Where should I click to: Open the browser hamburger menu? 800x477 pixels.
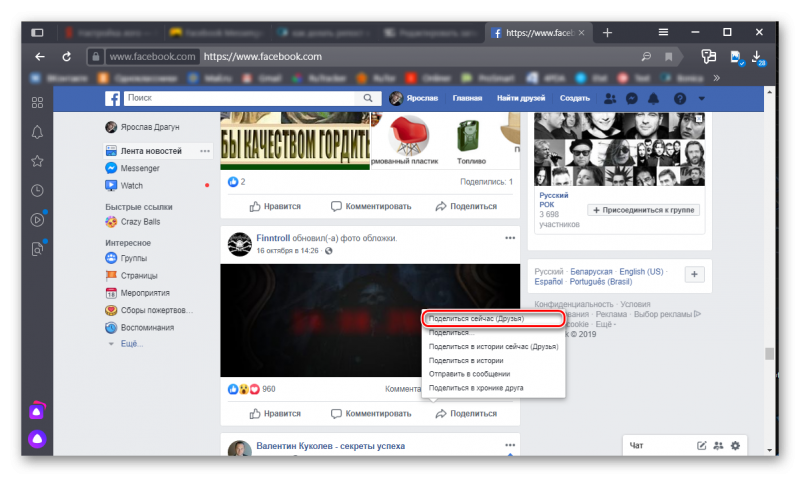(663, 32)
